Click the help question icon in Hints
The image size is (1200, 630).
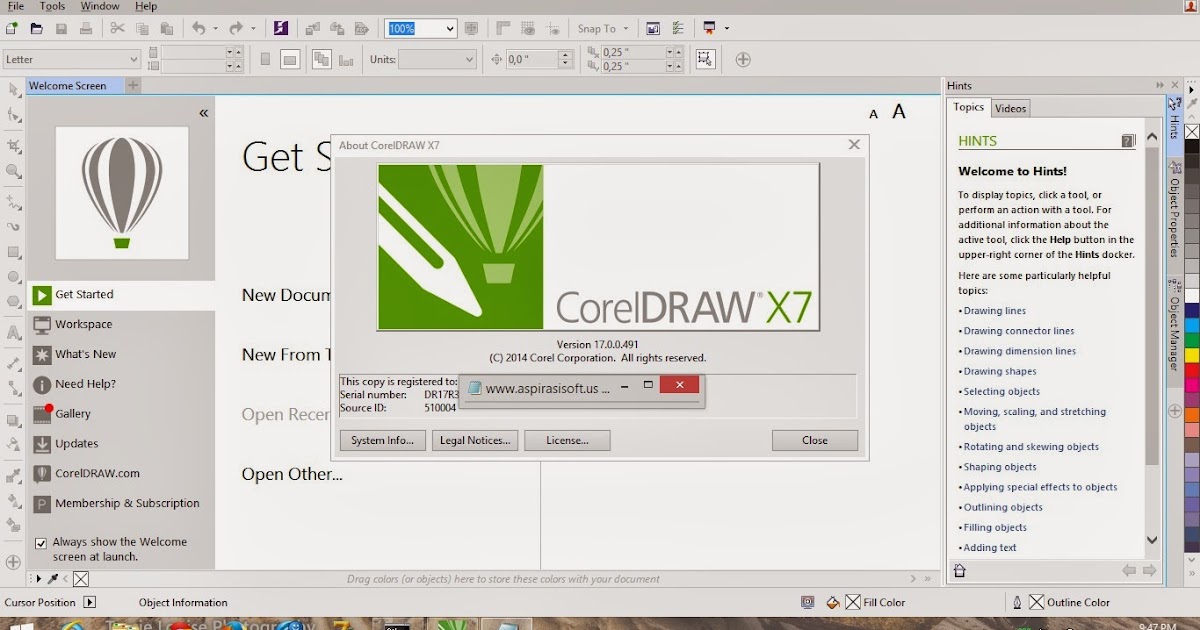(1128, 141)
